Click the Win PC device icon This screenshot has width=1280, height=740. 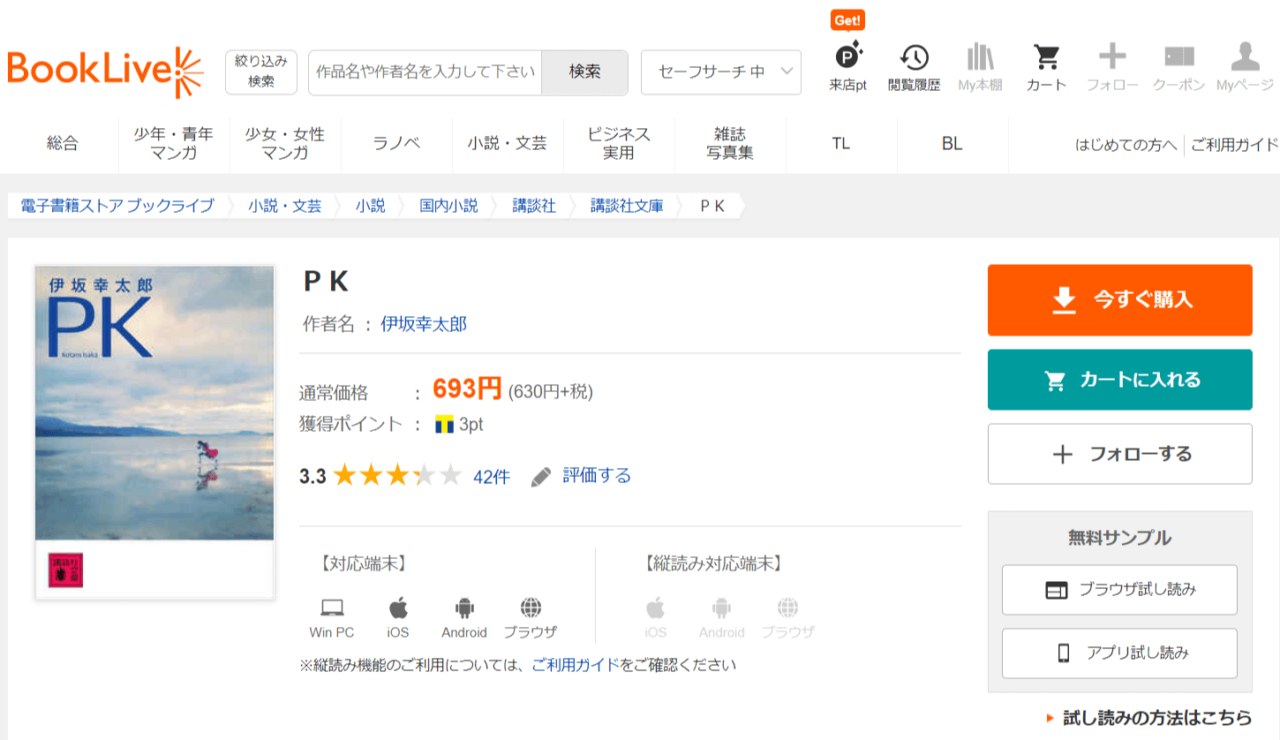(332, 607)
